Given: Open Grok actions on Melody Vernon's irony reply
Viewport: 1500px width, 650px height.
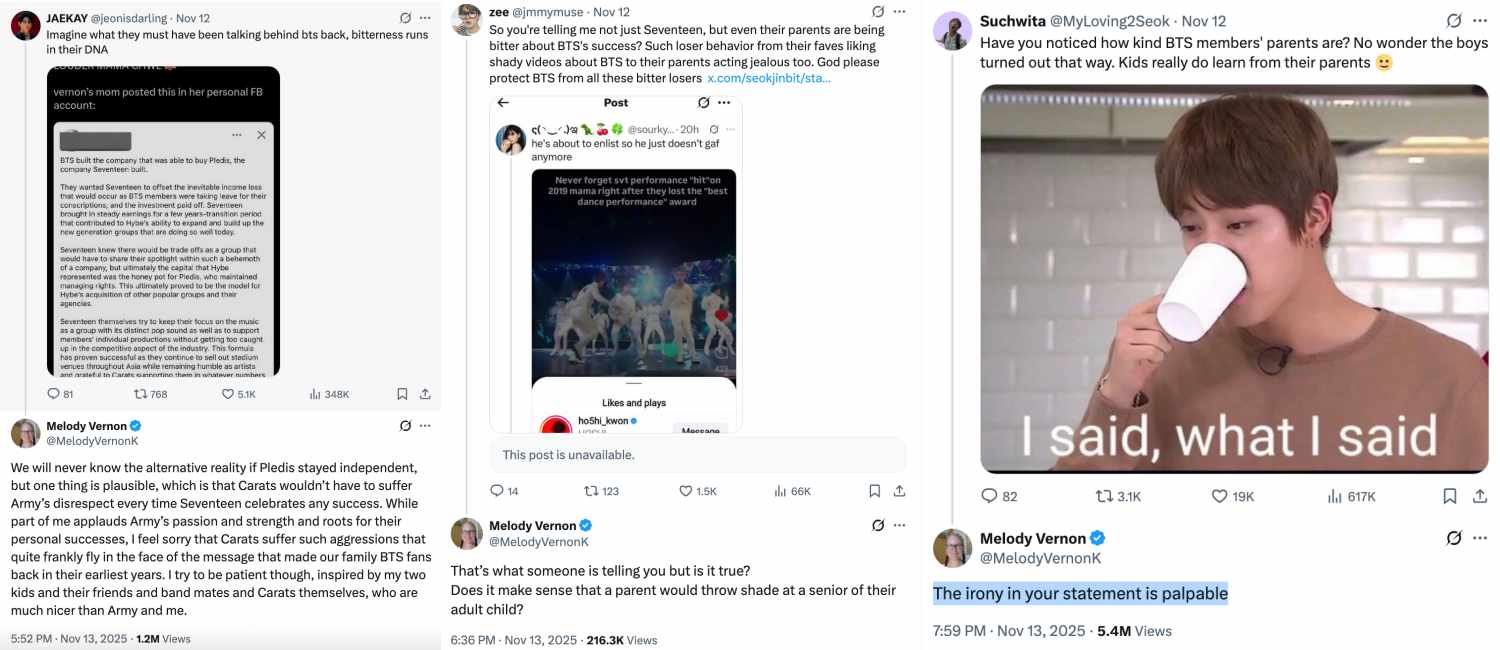Looking at the screenshot, I should pos(1452,537).
